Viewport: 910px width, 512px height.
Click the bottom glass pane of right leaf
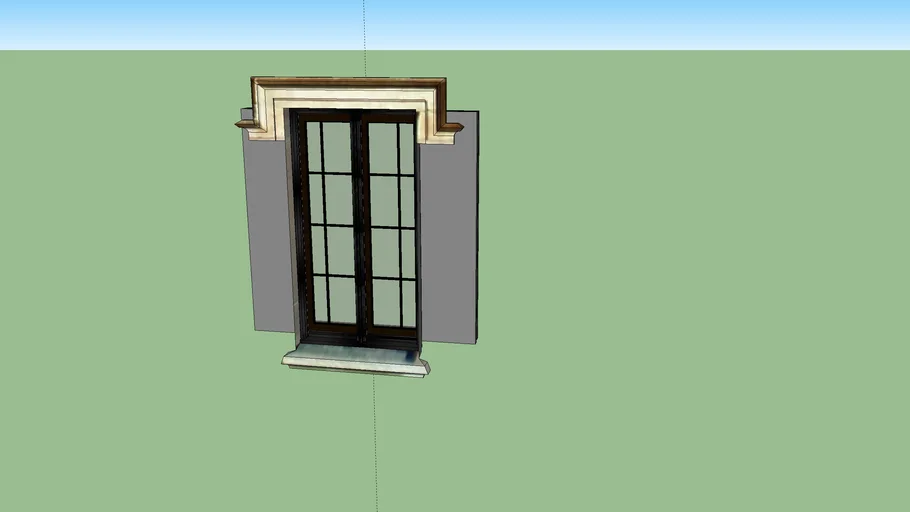tap(386, 302)
